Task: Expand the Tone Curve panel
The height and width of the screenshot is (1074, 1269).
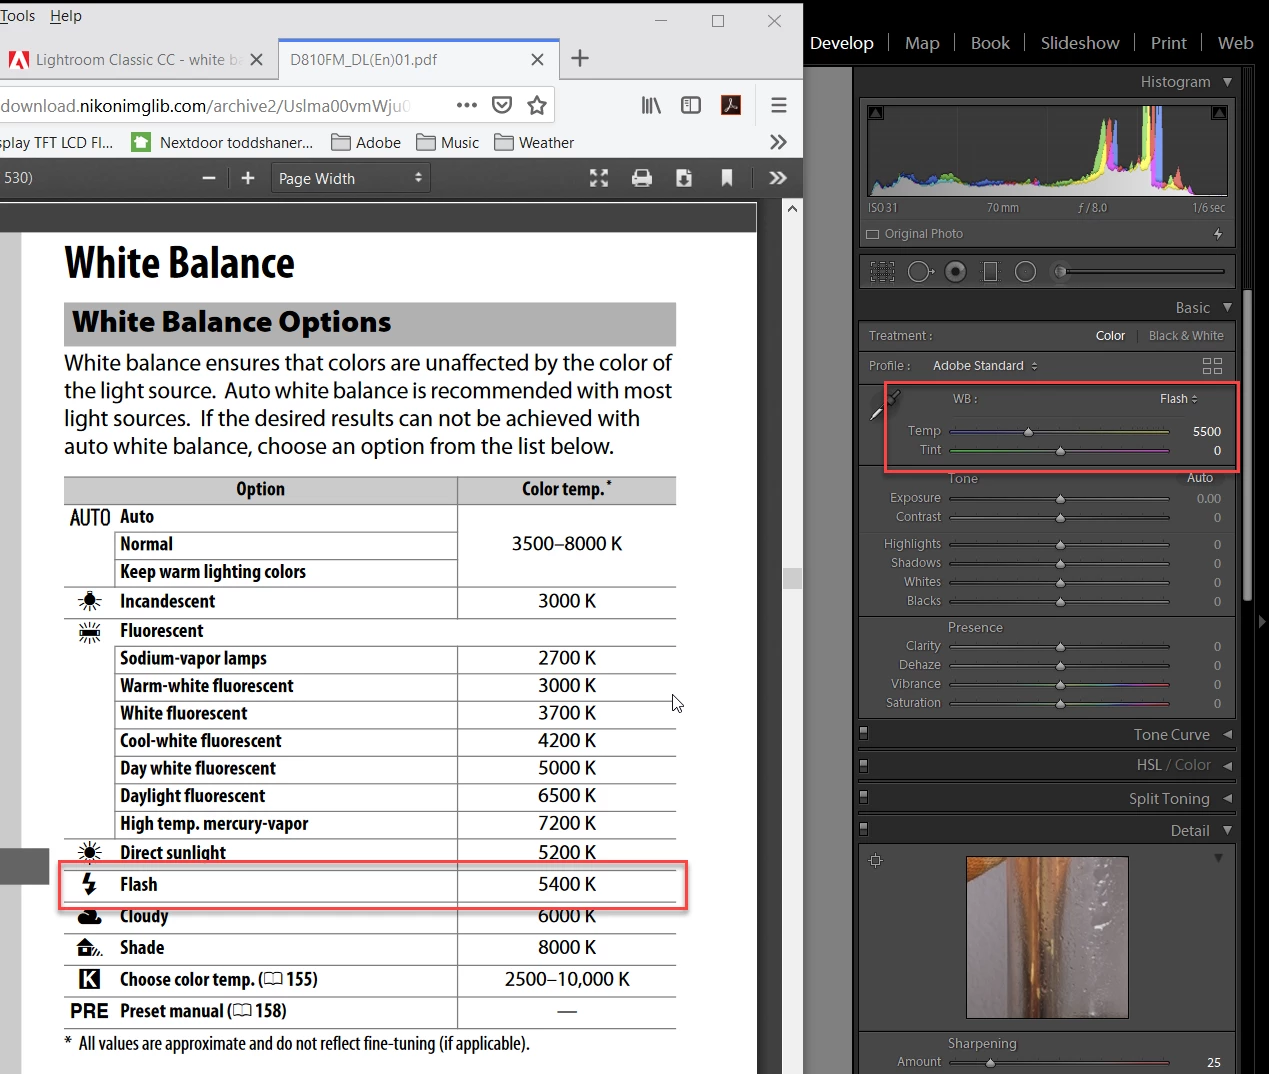Action: pos(1227,734)
